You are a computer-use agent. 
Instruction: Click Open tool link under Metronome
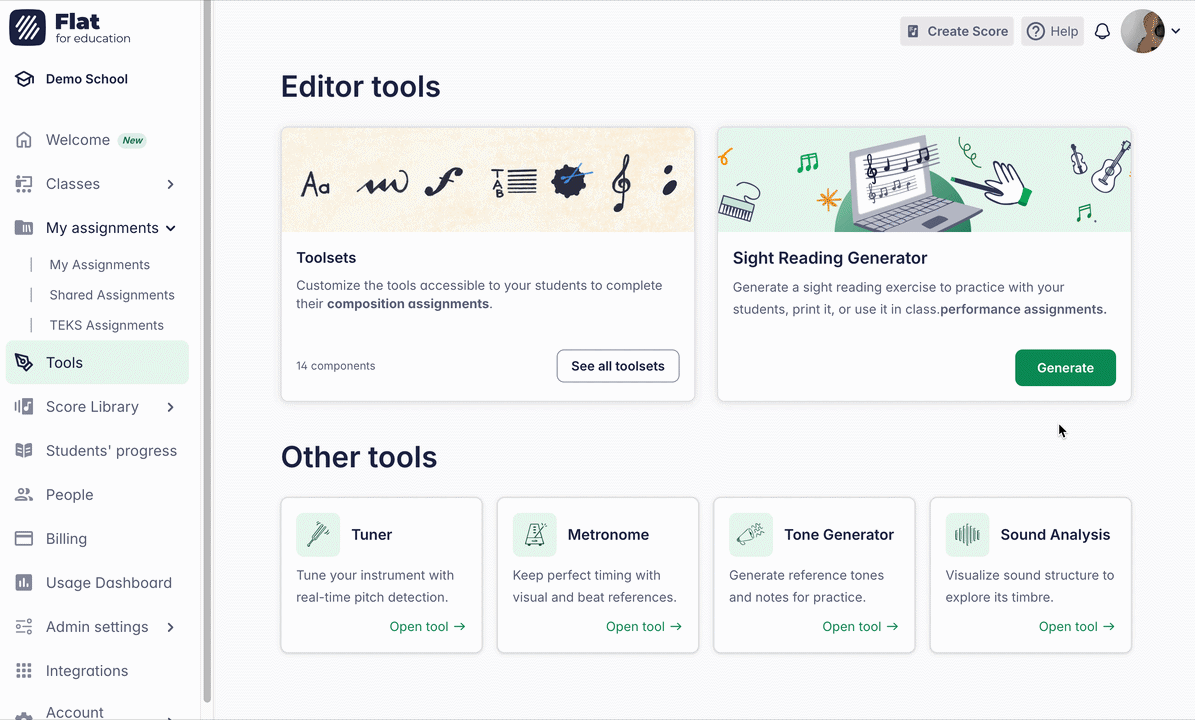click(643, 627)
